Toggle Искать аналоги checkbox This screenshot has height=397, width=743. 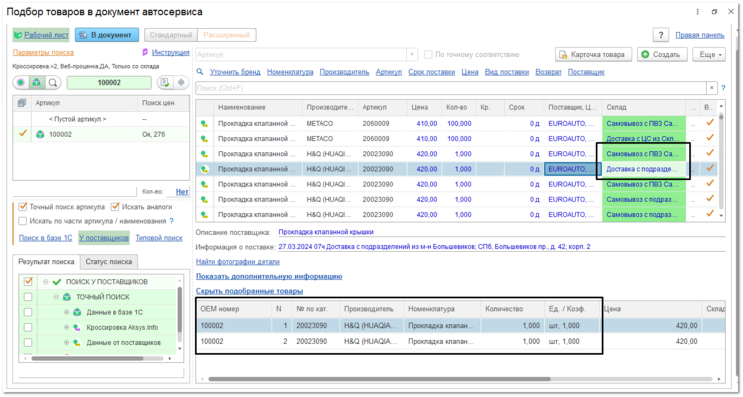pyautogui.click(x=115, y=207)
